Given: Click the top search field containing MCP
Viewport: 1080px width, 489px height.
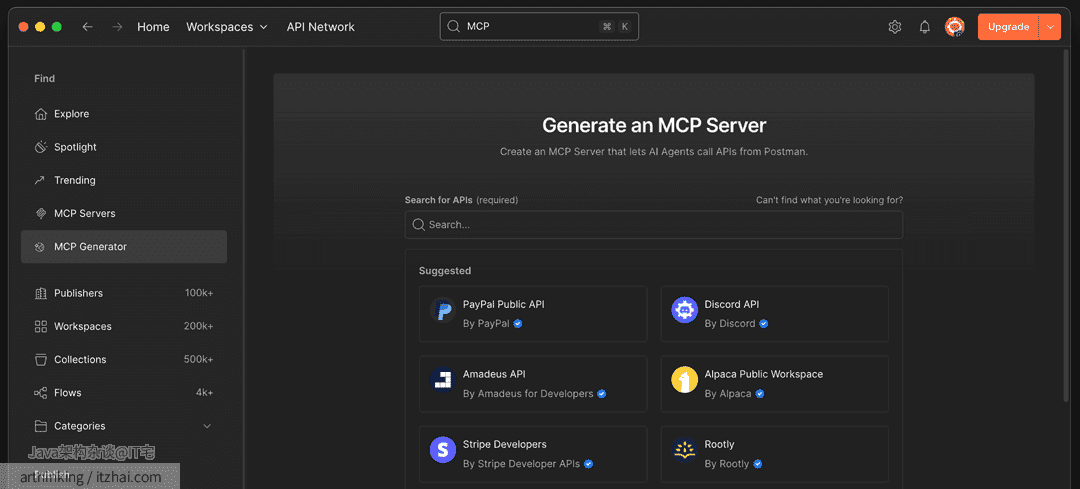Looking at the screenshot, I should [539, 26].
